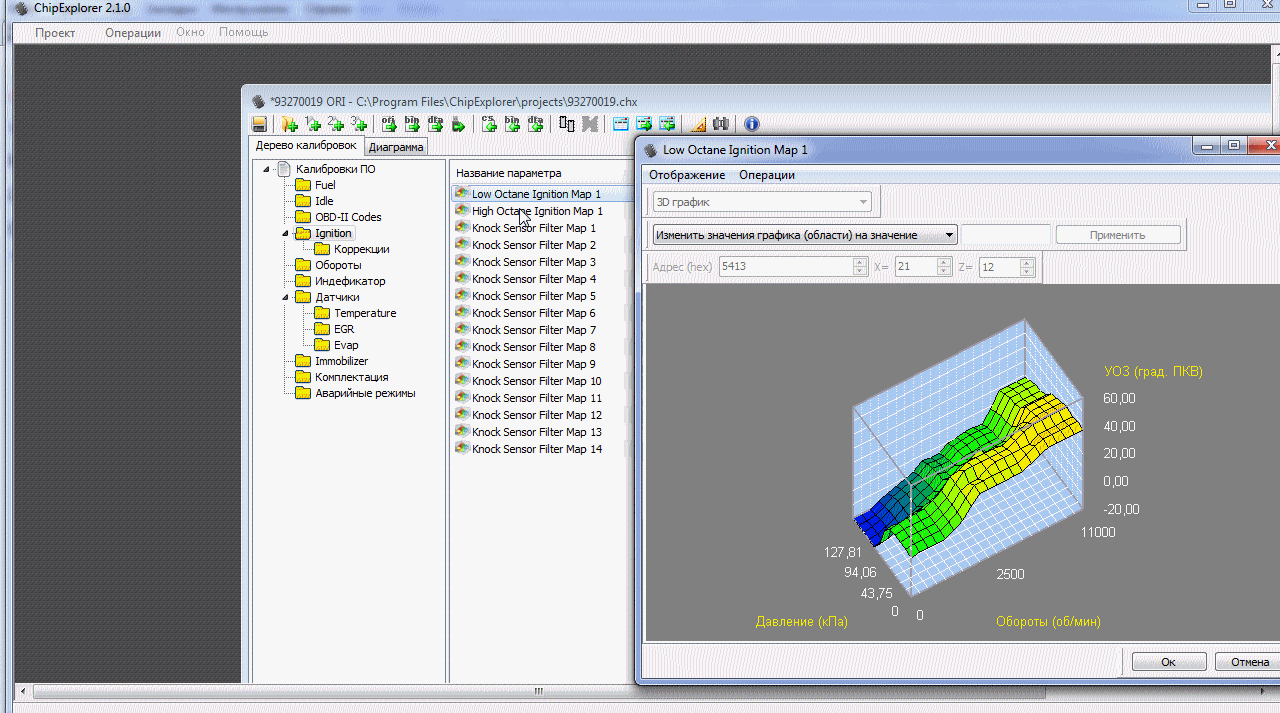This screenshot has width=1280, height=713.
Task: Open the Fuel folder in calibration tree
Action: click(x=325, y=185)
